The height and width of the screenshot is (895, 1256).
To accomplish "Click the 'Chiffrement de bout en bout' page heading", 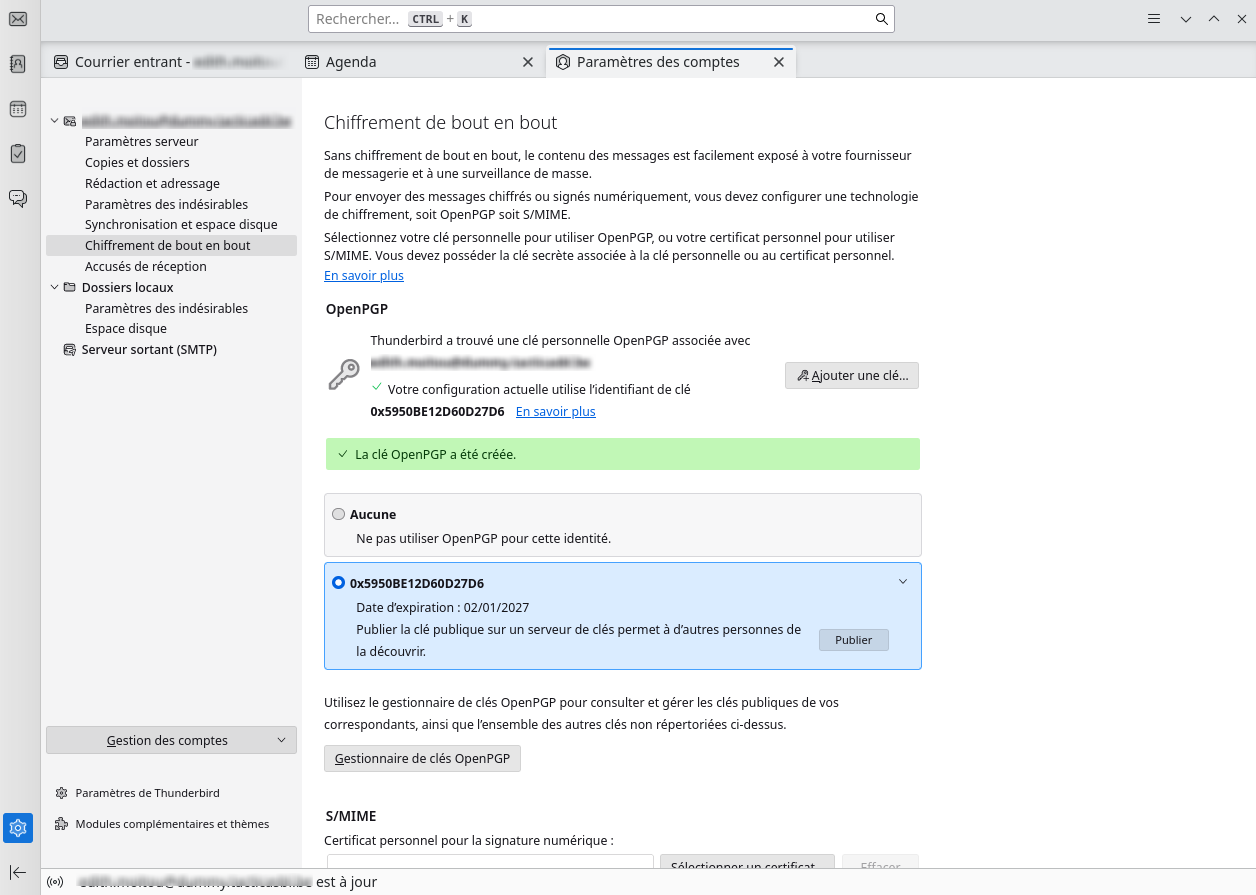I will pyautogui.click(x=440, y=123).
